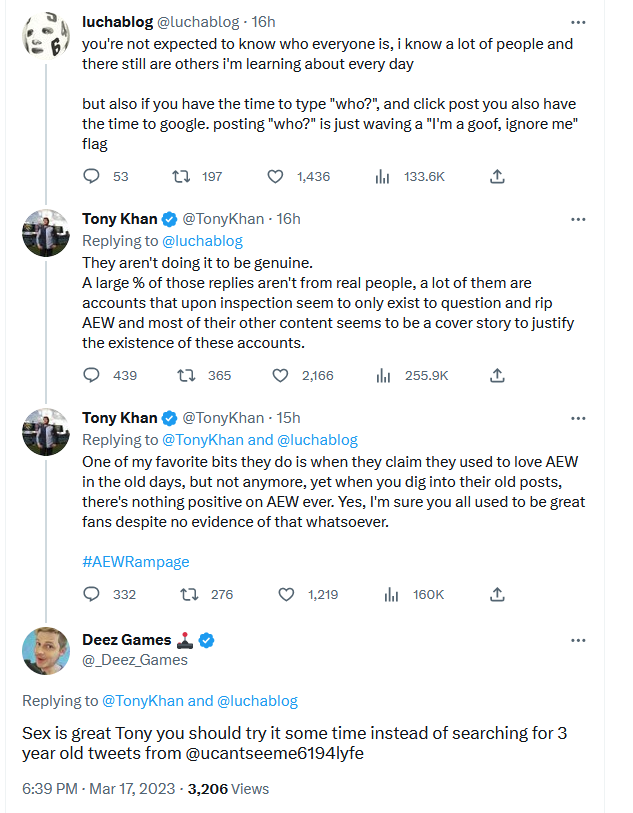Retweet Tony Khan's post with 276 retweets
The width and height of the screenshot is (633, 813).
[183, 594]
